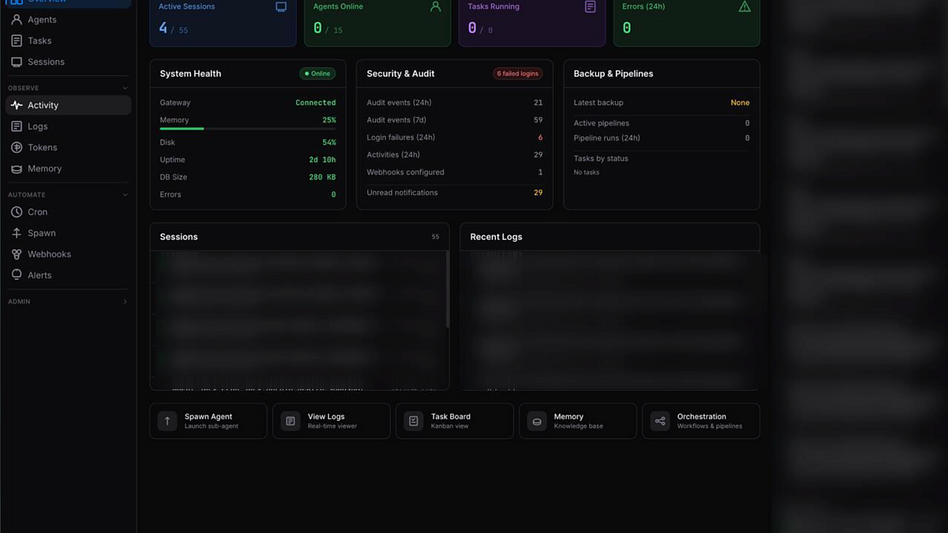The height and width of the screenshot is (533, 948).
Task: Click the Active pipelines row
Action: click(x=661, y=123)
